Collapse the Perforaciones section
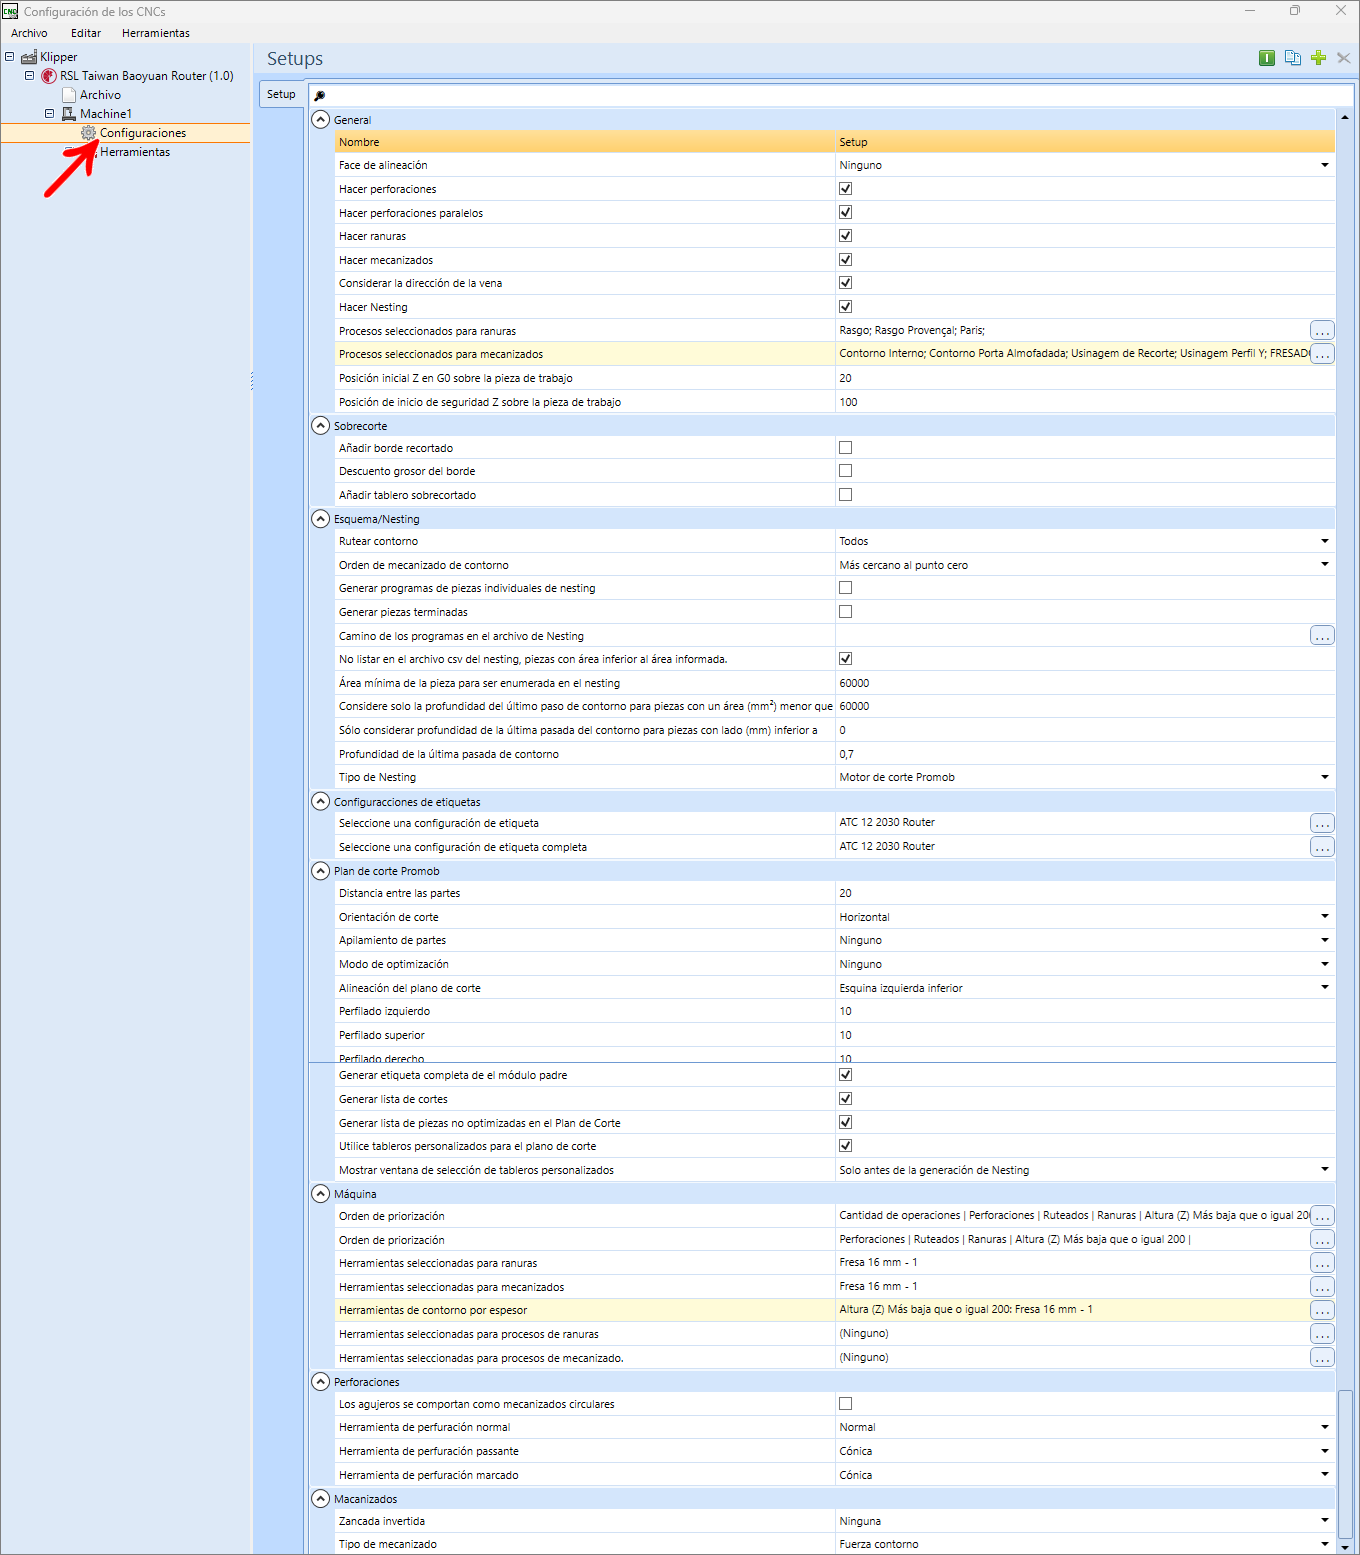 [x=320, y=1382]
